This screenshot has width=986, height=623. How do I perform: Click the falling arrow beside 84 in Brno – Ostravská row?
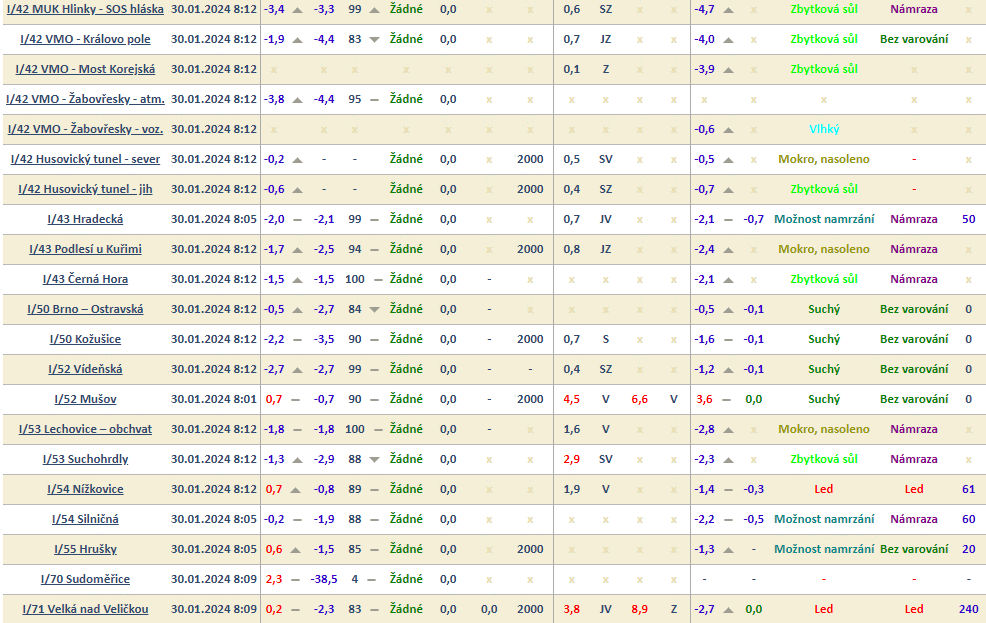pyautogui.click(x=374, y=309)
